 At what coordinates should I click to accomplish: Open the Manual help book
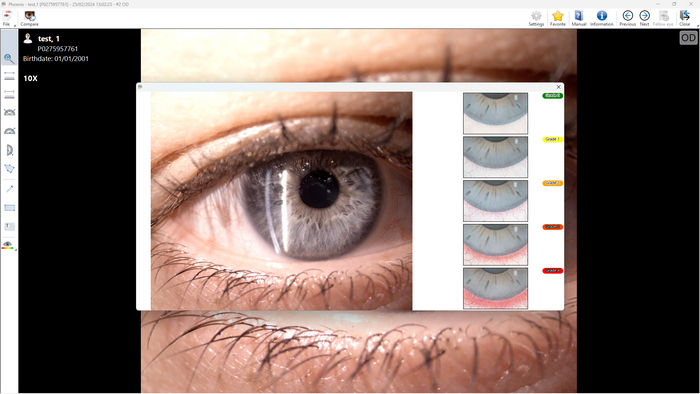(x=579, y=18)
